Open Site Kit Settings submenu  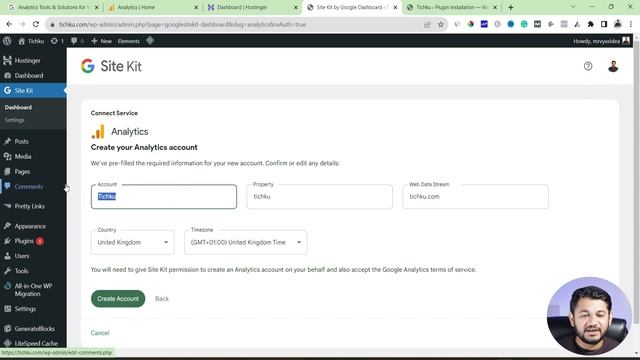click(x=15, y=120)
